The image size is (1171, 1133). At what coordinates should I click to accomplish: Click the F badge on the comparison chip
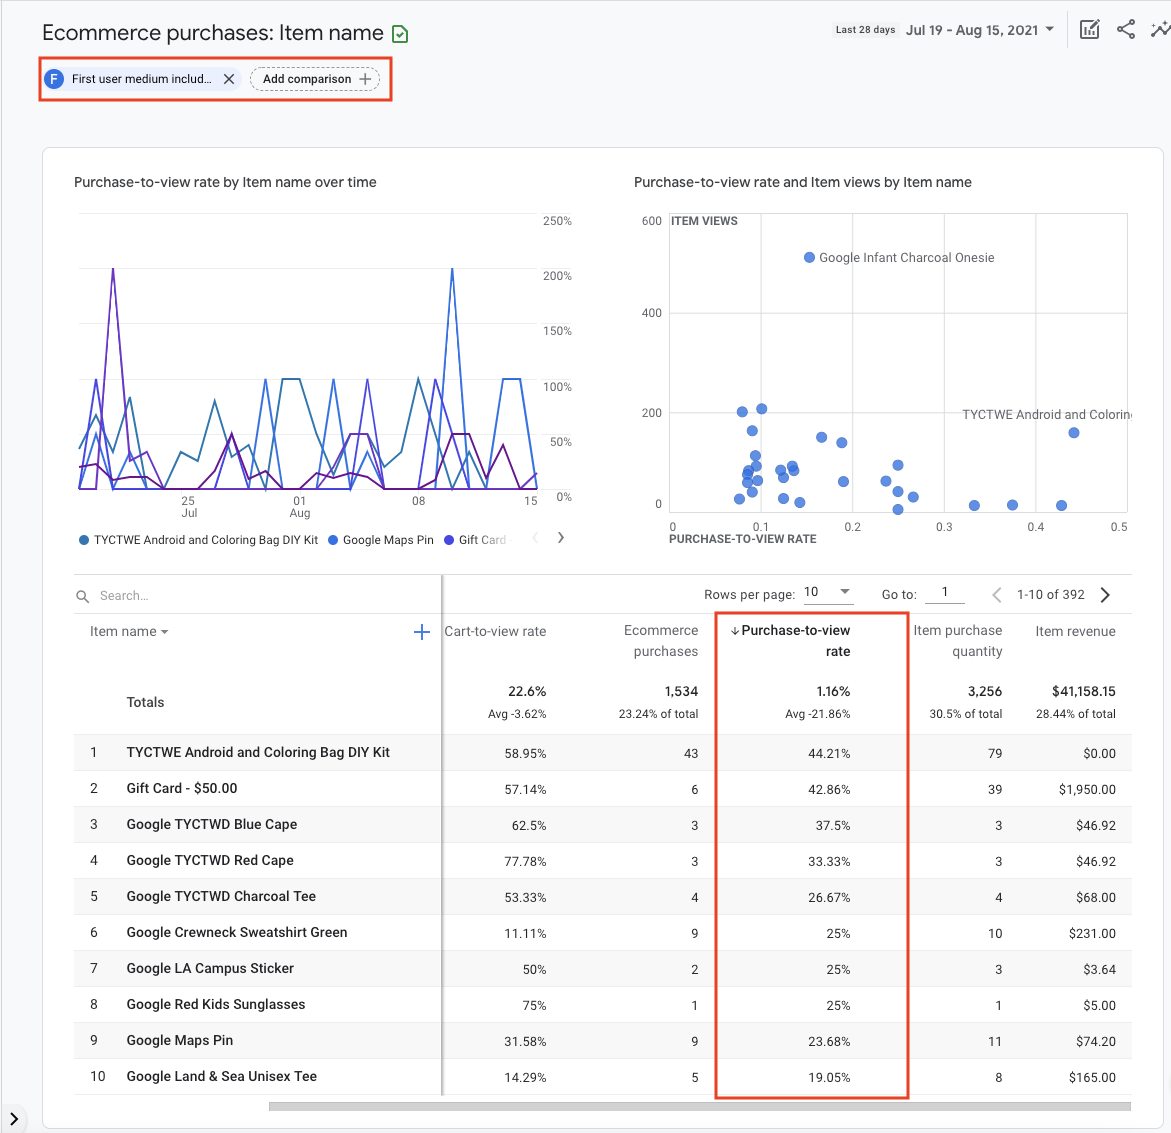(54, 77)
